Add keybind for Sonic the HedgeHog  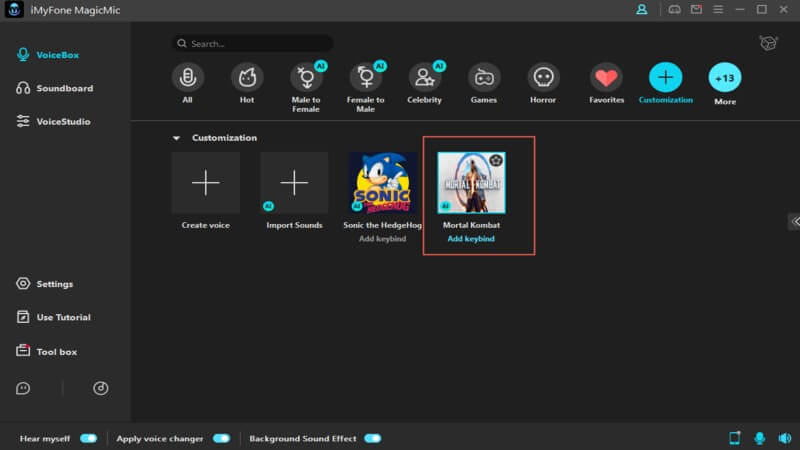[383, 239]
